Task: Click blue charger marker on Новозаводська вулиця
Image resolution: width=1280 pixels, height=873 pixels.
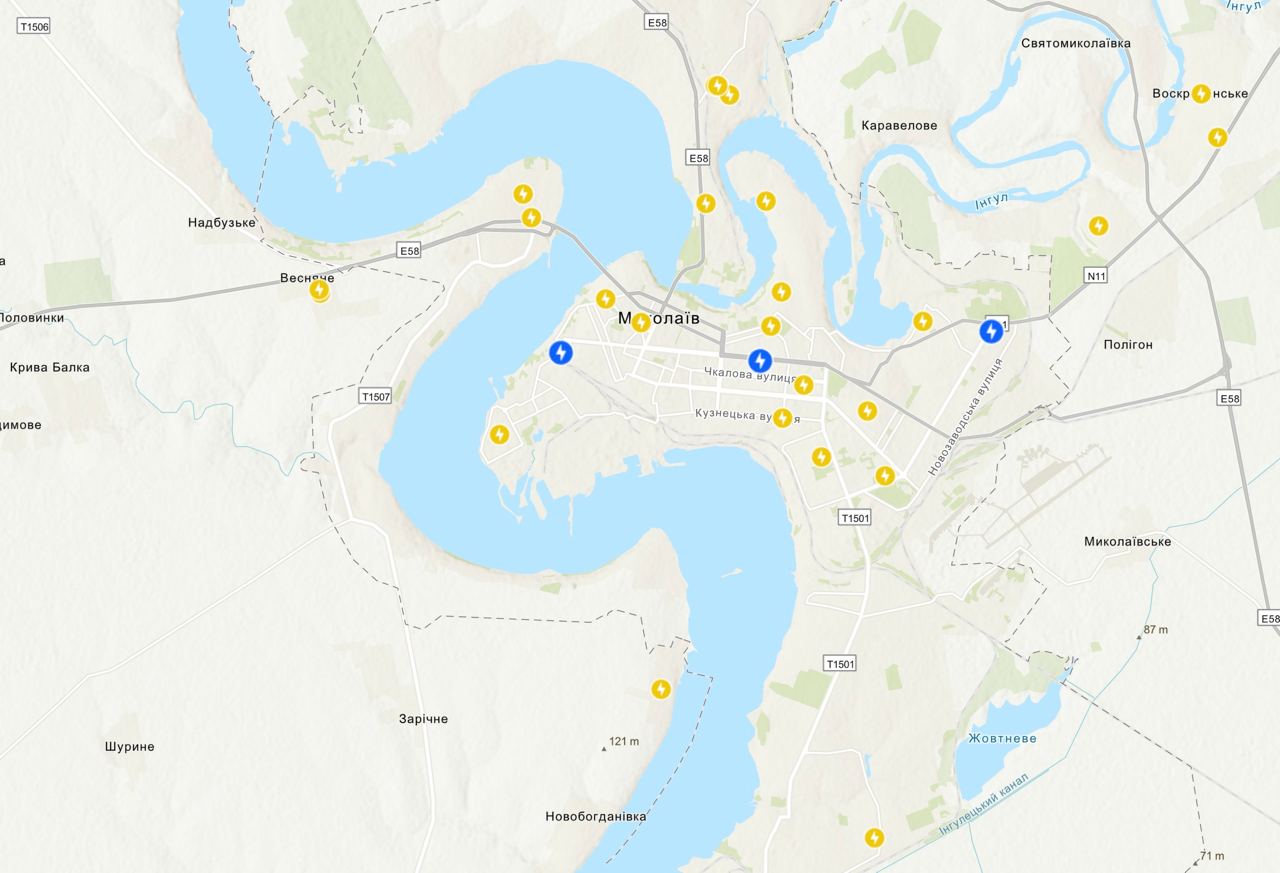Action: (x=990, y=331)
